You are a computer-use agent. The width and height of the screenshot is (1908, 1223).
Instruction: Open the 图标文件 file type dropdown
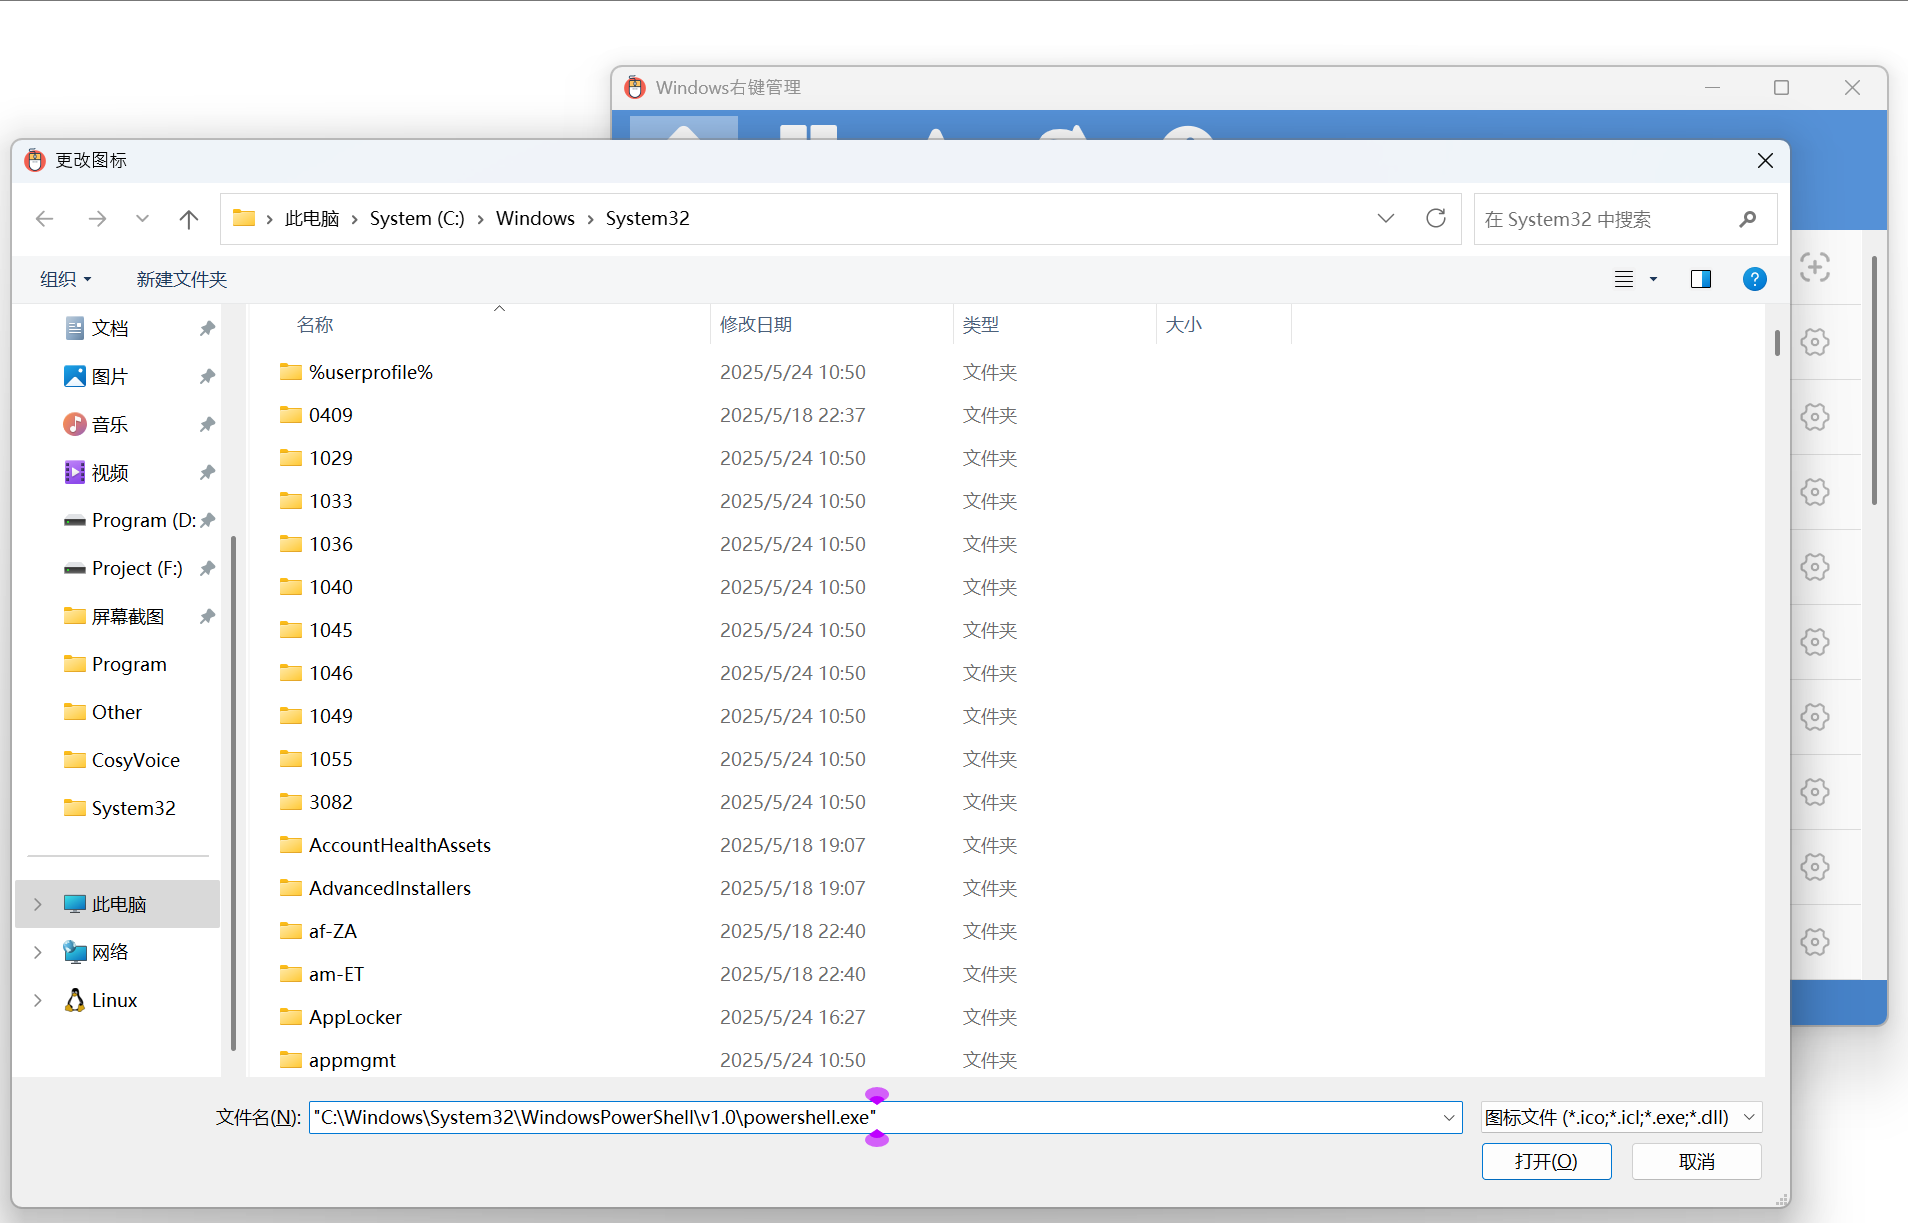[x=1620, y=1117]
